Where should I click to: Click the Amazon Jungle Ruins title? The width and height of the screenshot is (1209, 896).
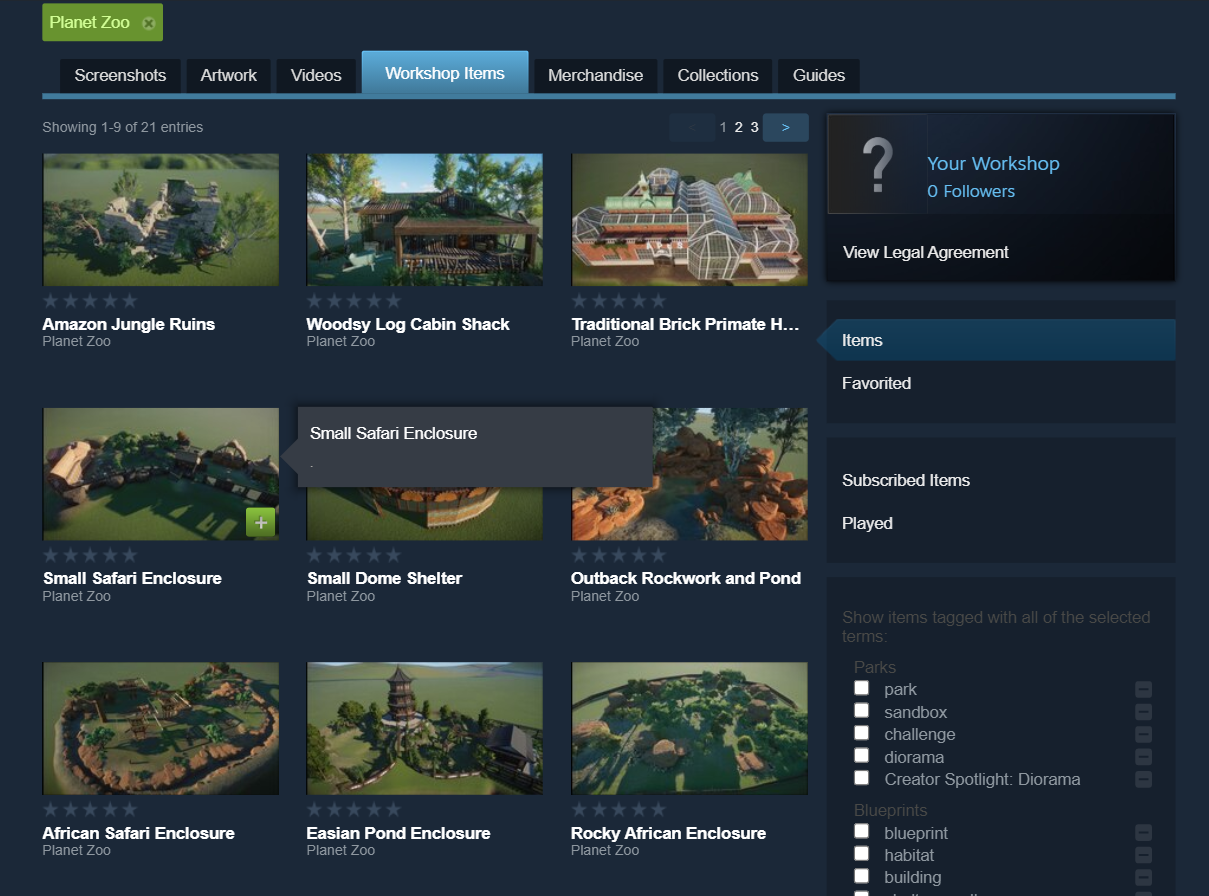point(129,324)
